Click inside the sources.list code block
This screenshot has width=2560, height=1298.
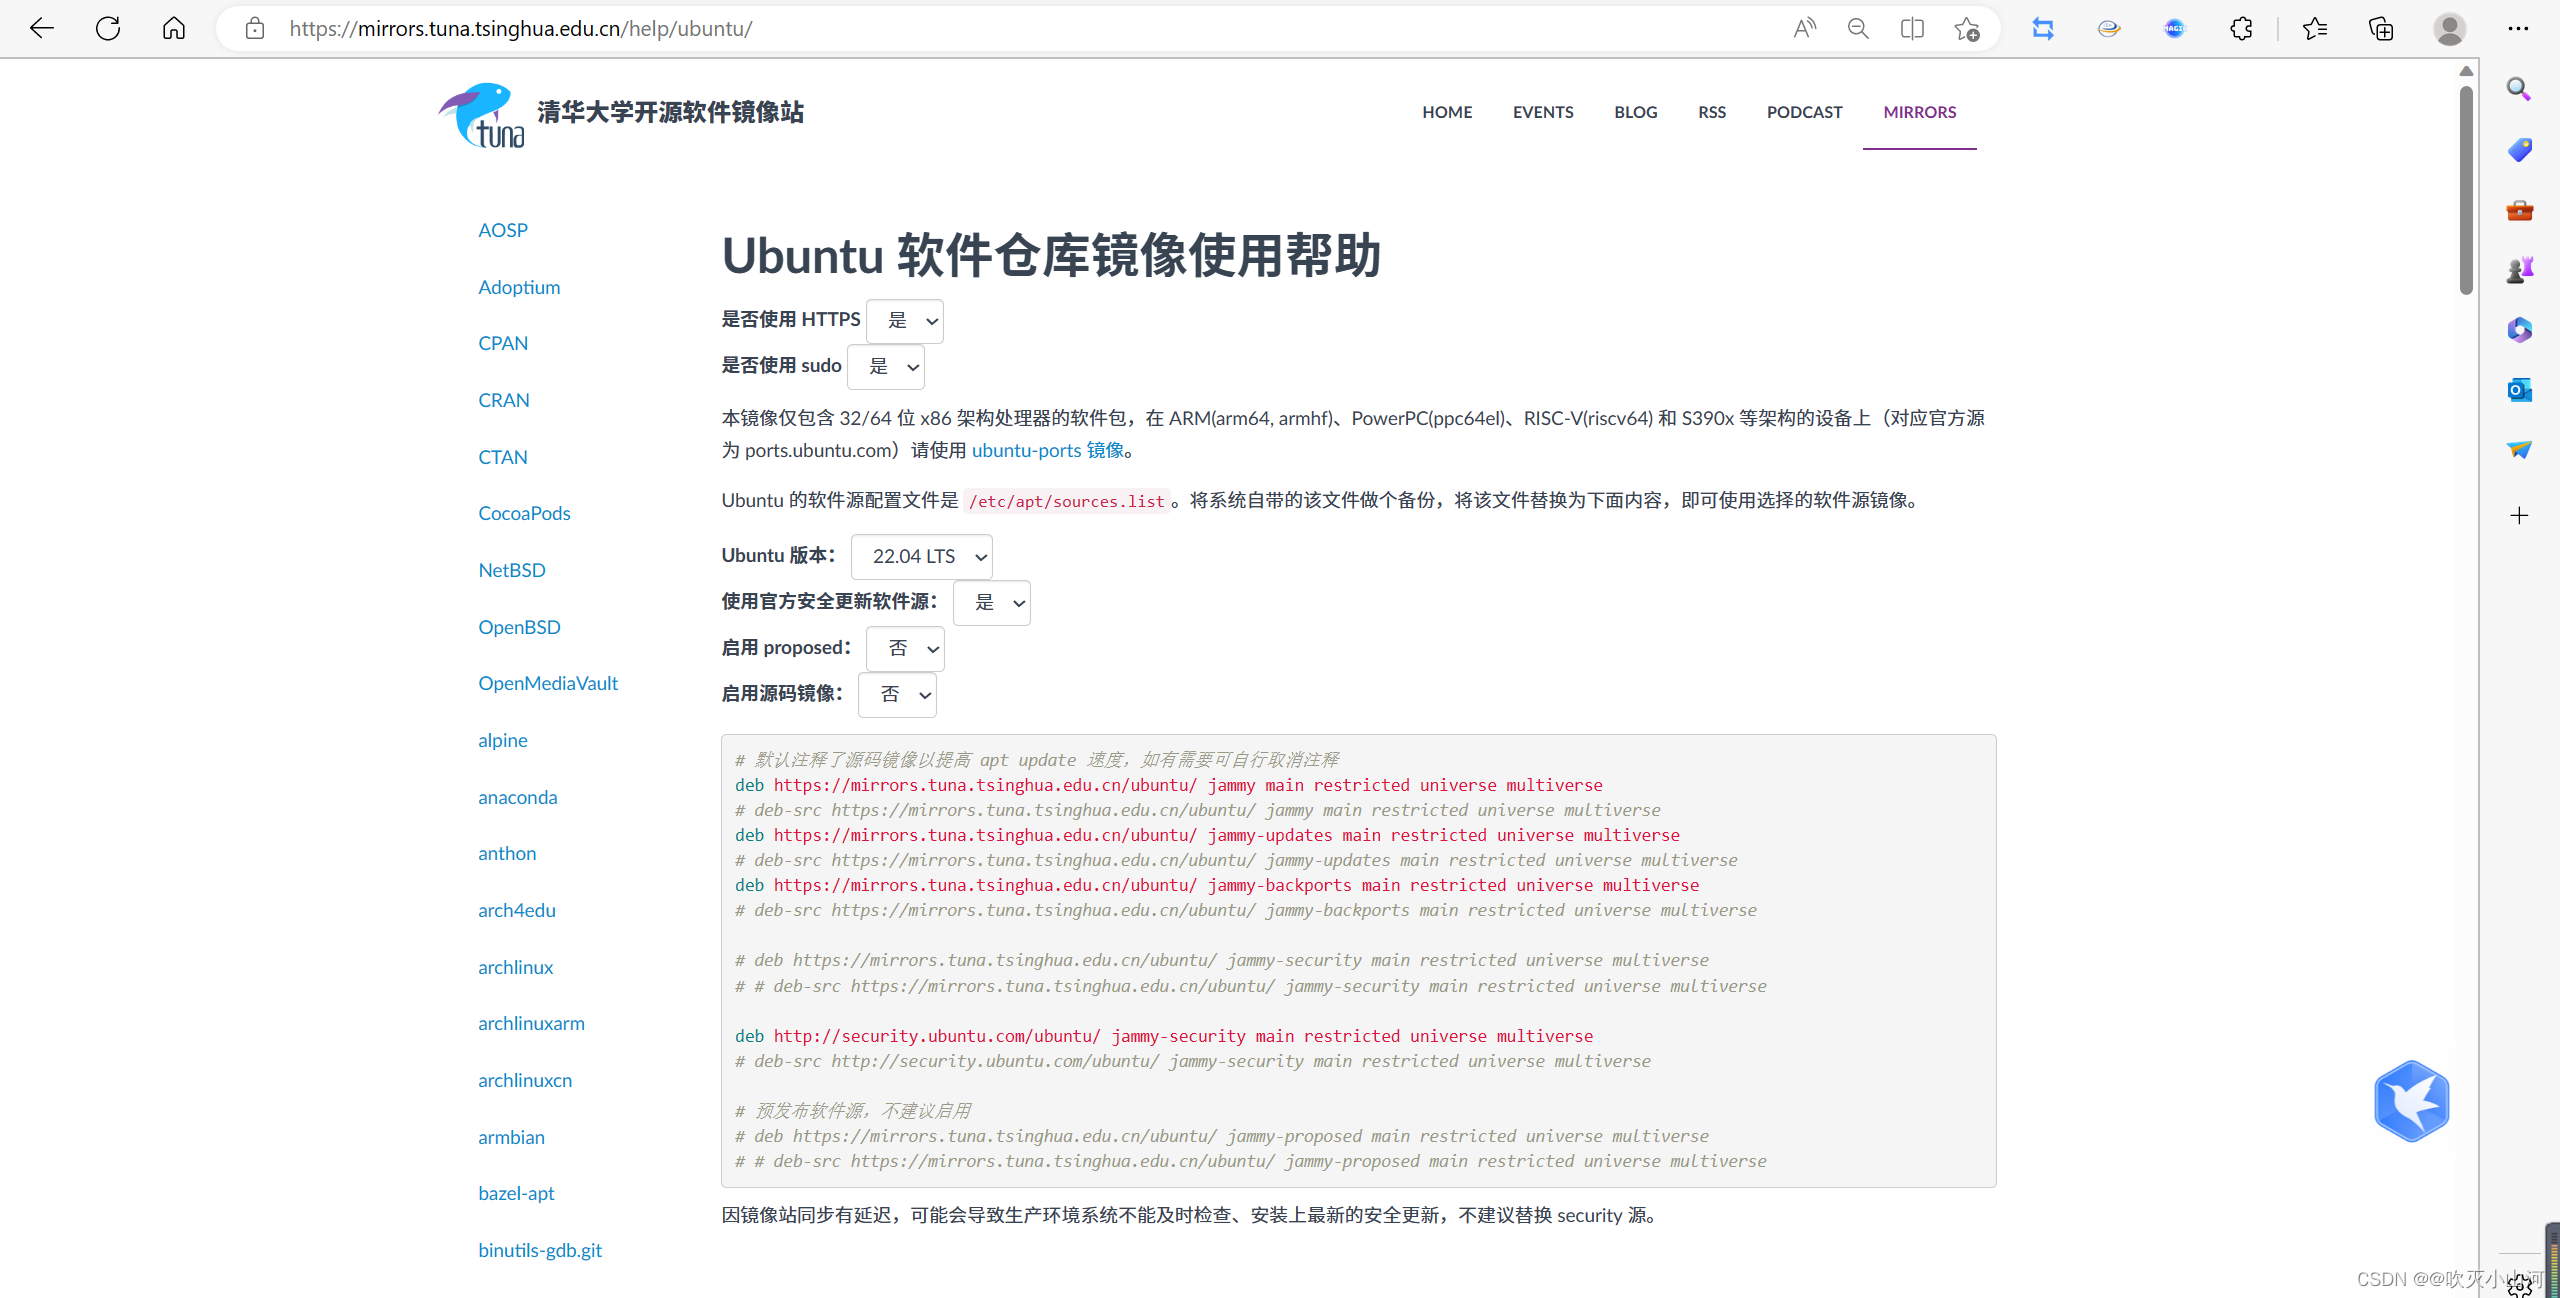(x=1358, y=961)
